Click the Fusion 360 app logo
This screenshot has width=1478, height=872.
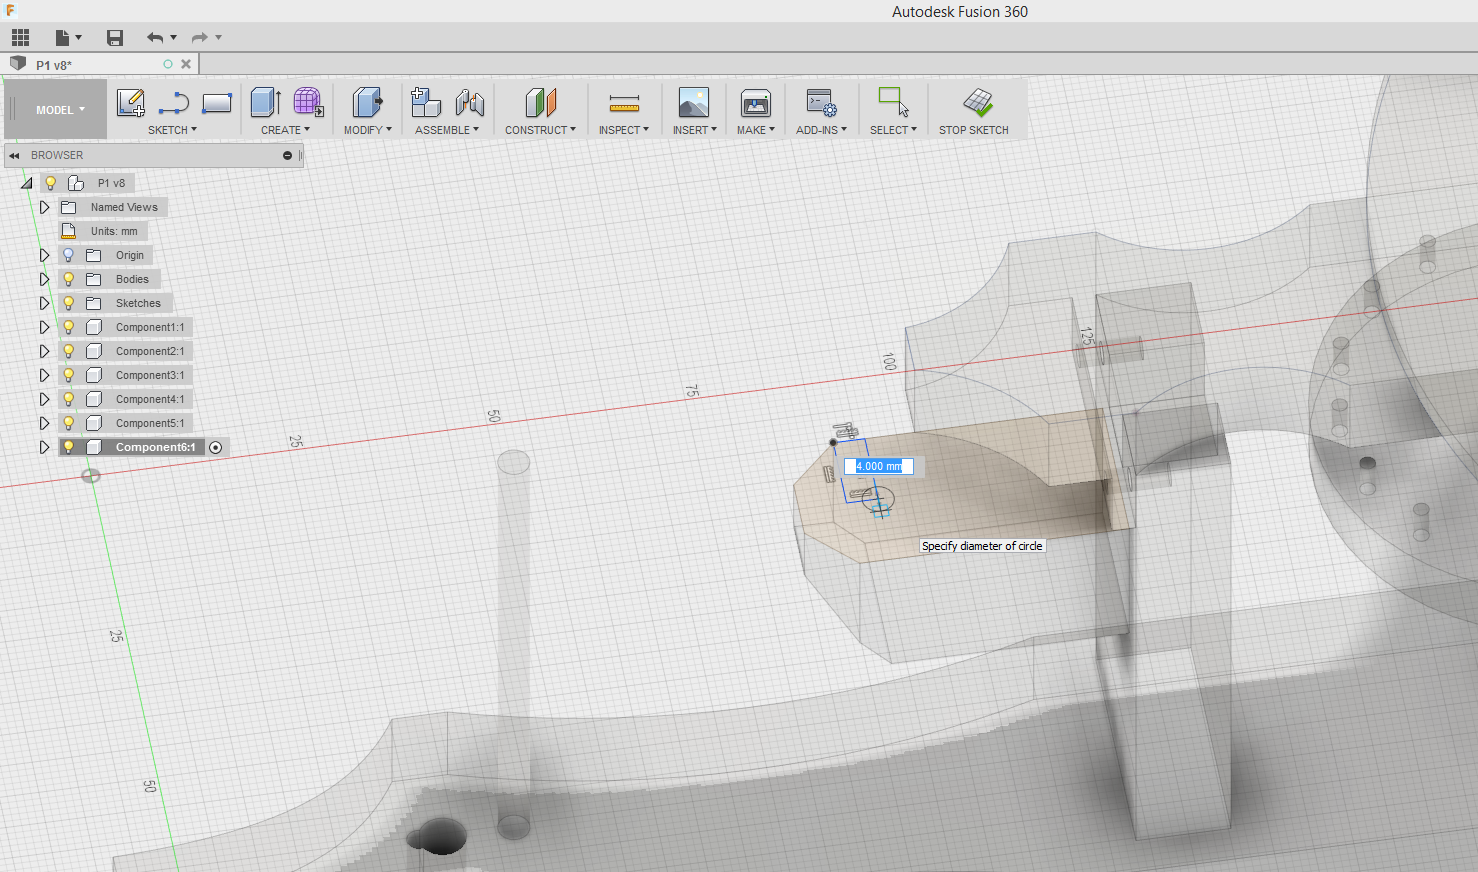point(10,10)
